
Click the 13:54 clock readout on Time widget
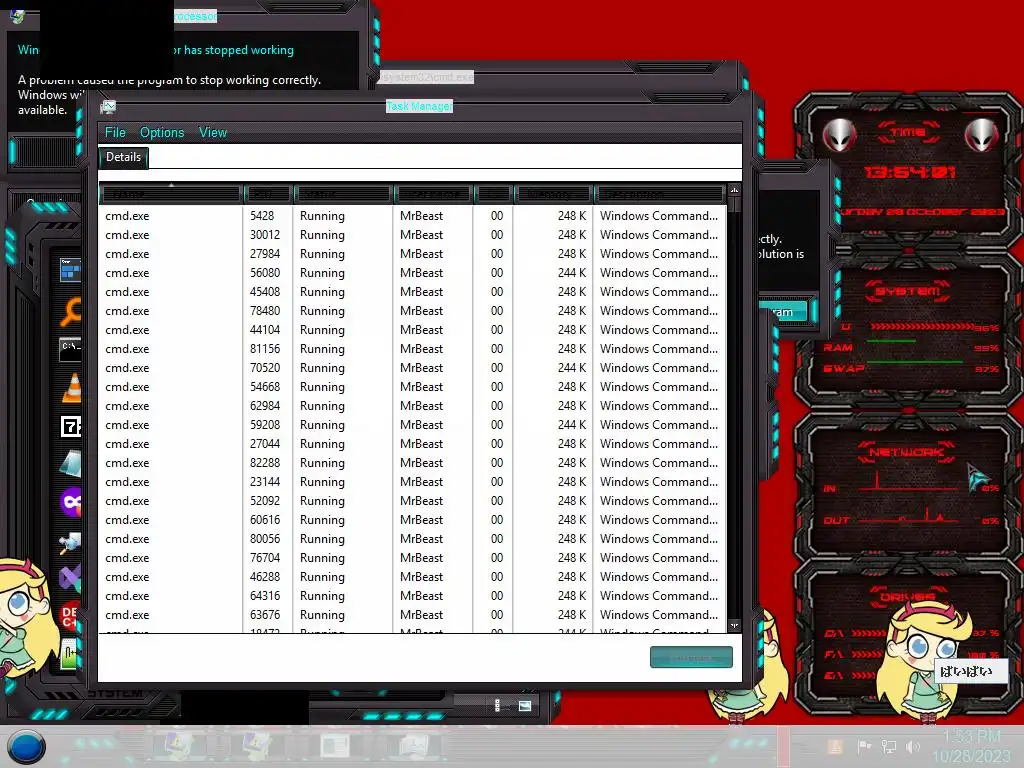[x=910, y=172]
